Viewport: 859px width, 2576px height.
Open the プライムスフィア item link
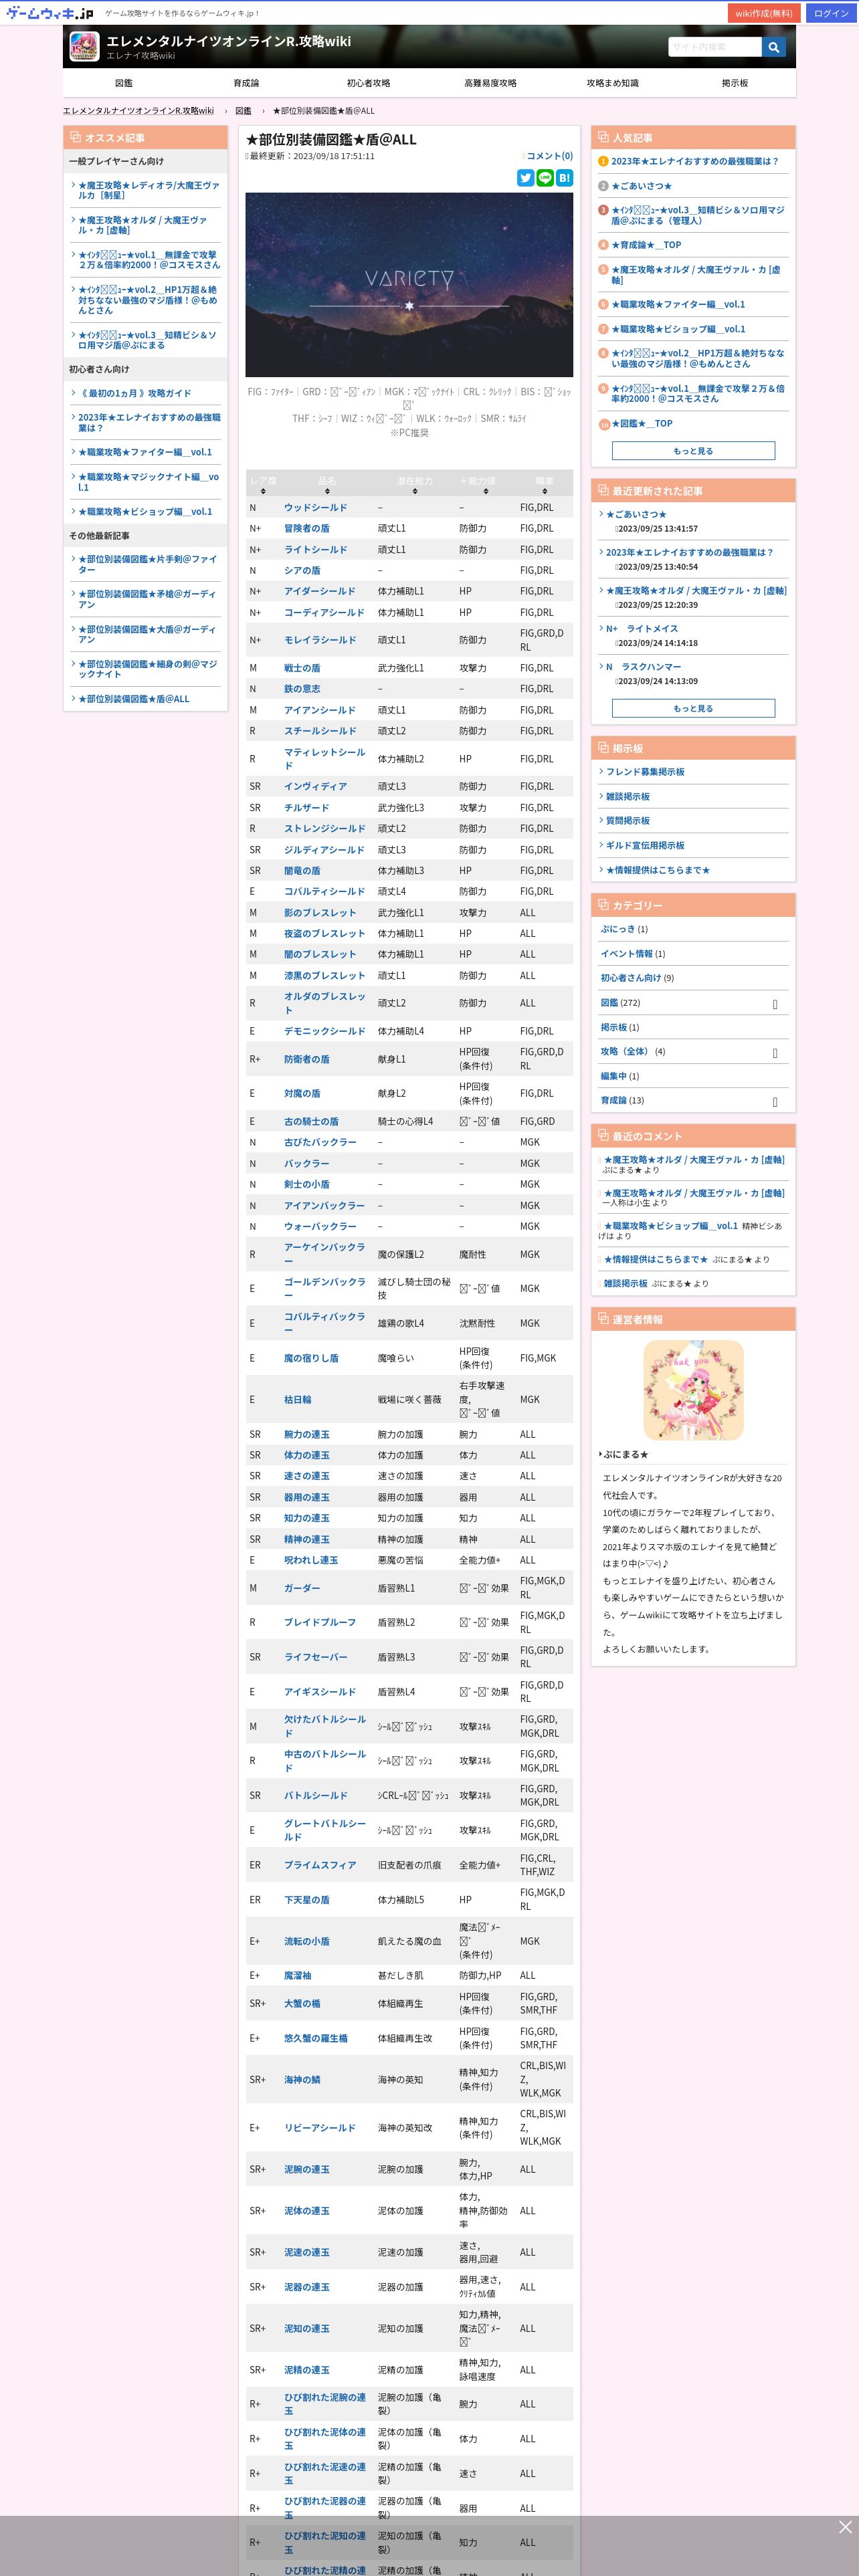coord(320,1865)
